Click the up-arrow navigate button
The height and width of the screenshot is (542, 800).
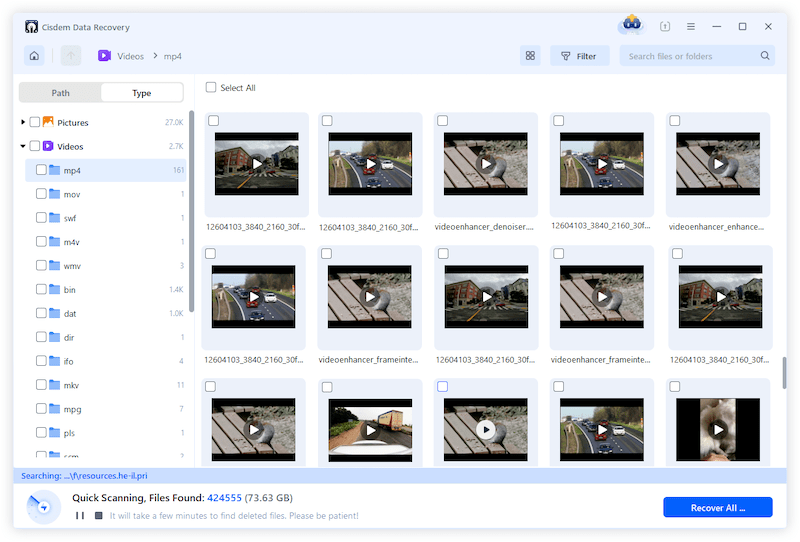(x=70, y=56)
